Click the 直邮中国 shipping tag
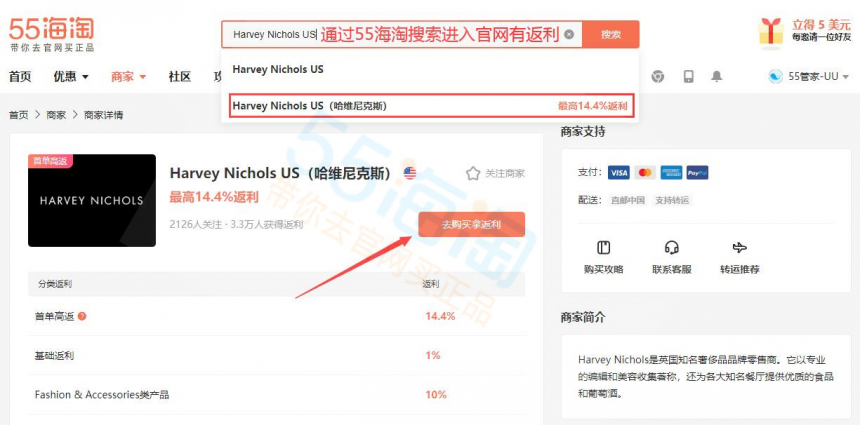This screenshot has height=425, width=860. 628,200
